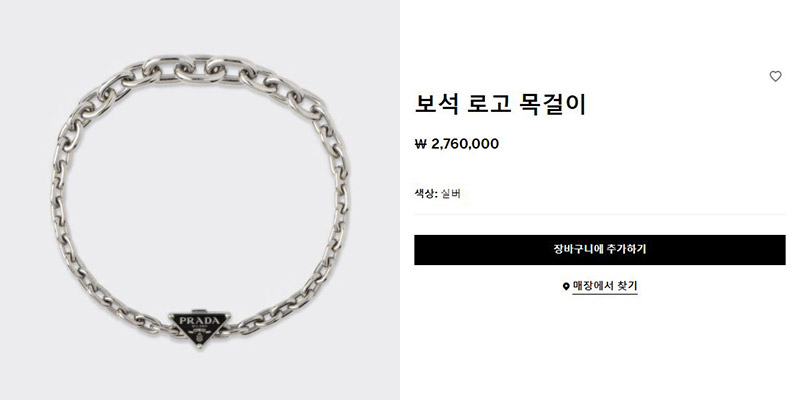This screenshot has height=400, width=800.
Task: Click the small clasp above the triangle plate
Action: point(199,312)
